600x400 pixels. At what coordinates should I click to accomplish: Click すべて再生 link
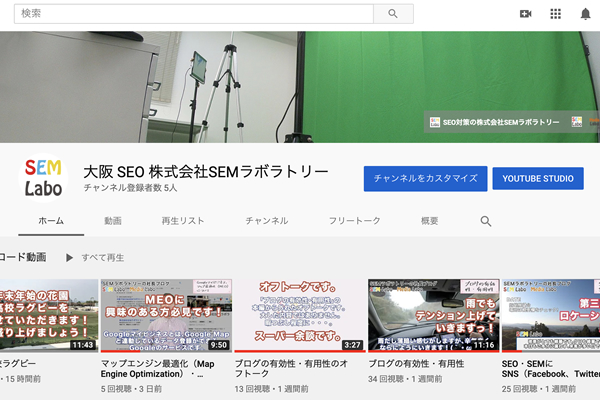coord(103,258)
